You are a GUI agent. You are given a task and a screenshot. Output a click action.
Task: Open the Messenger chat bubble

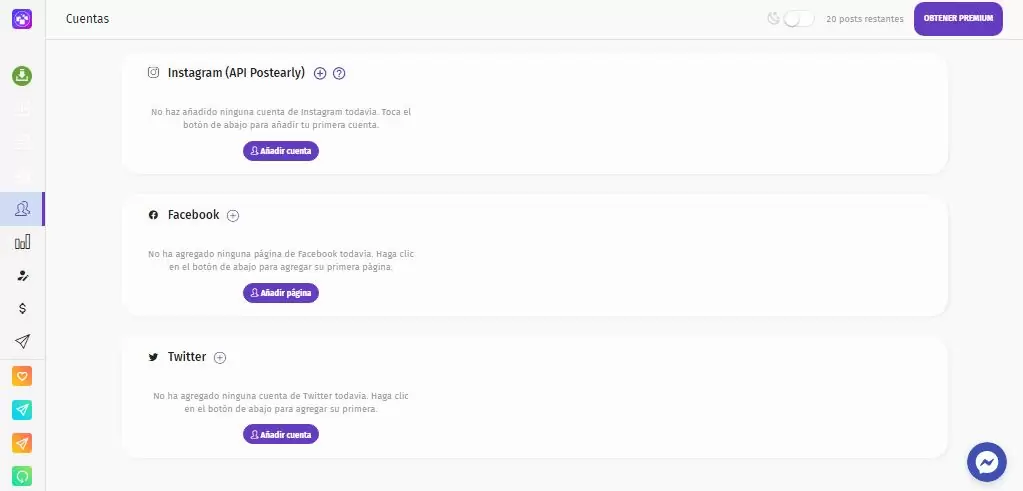987,462
